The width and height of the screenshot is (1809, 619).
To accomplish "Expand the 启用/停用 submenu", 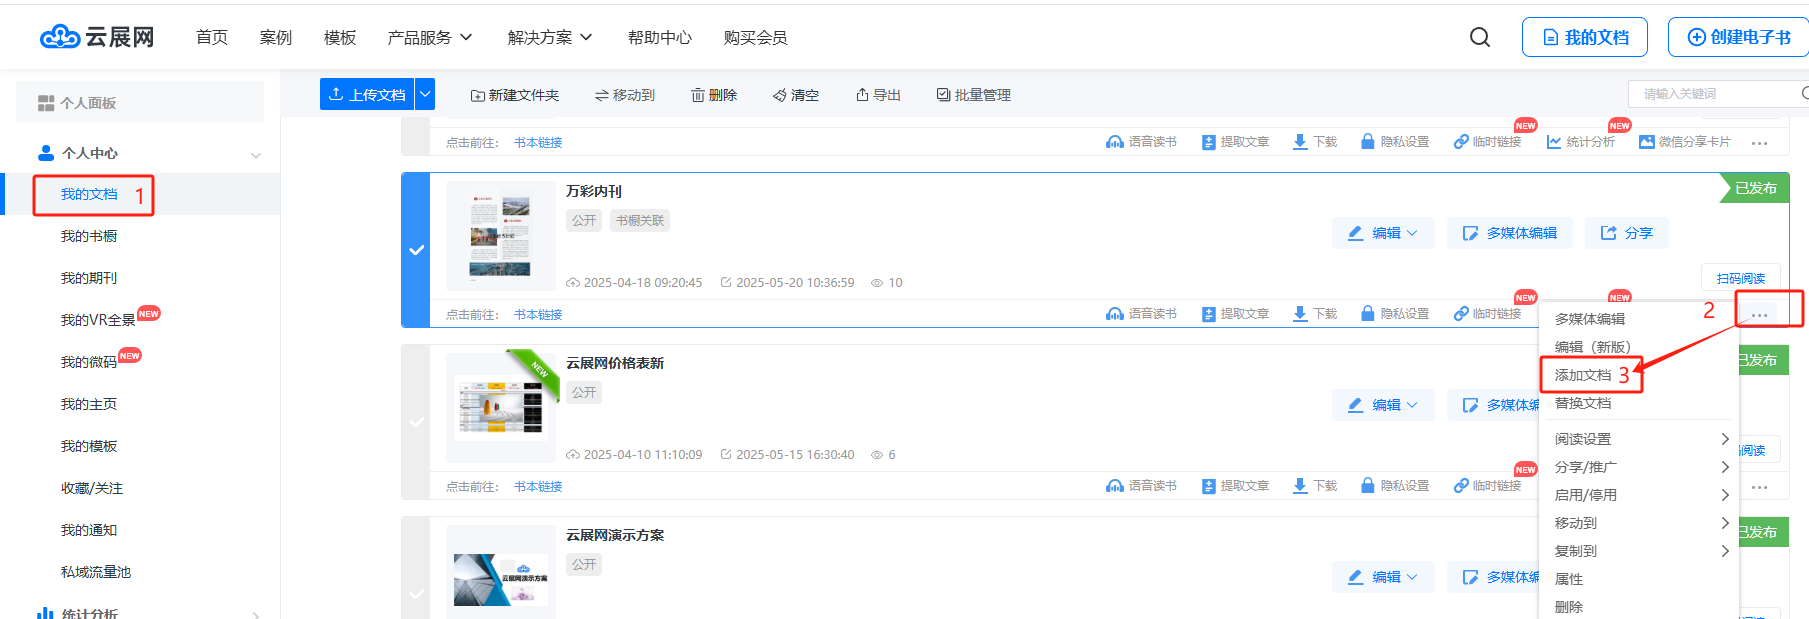I will click(1640, 495).
